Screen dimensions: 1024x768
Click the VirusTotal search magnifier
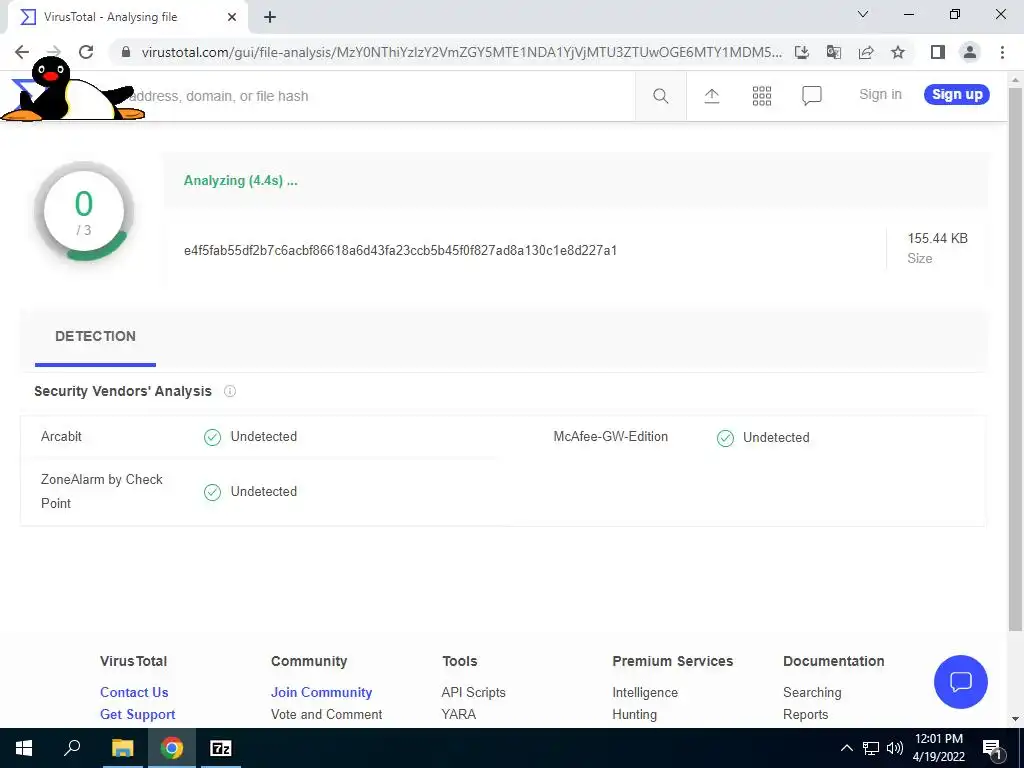660,96
